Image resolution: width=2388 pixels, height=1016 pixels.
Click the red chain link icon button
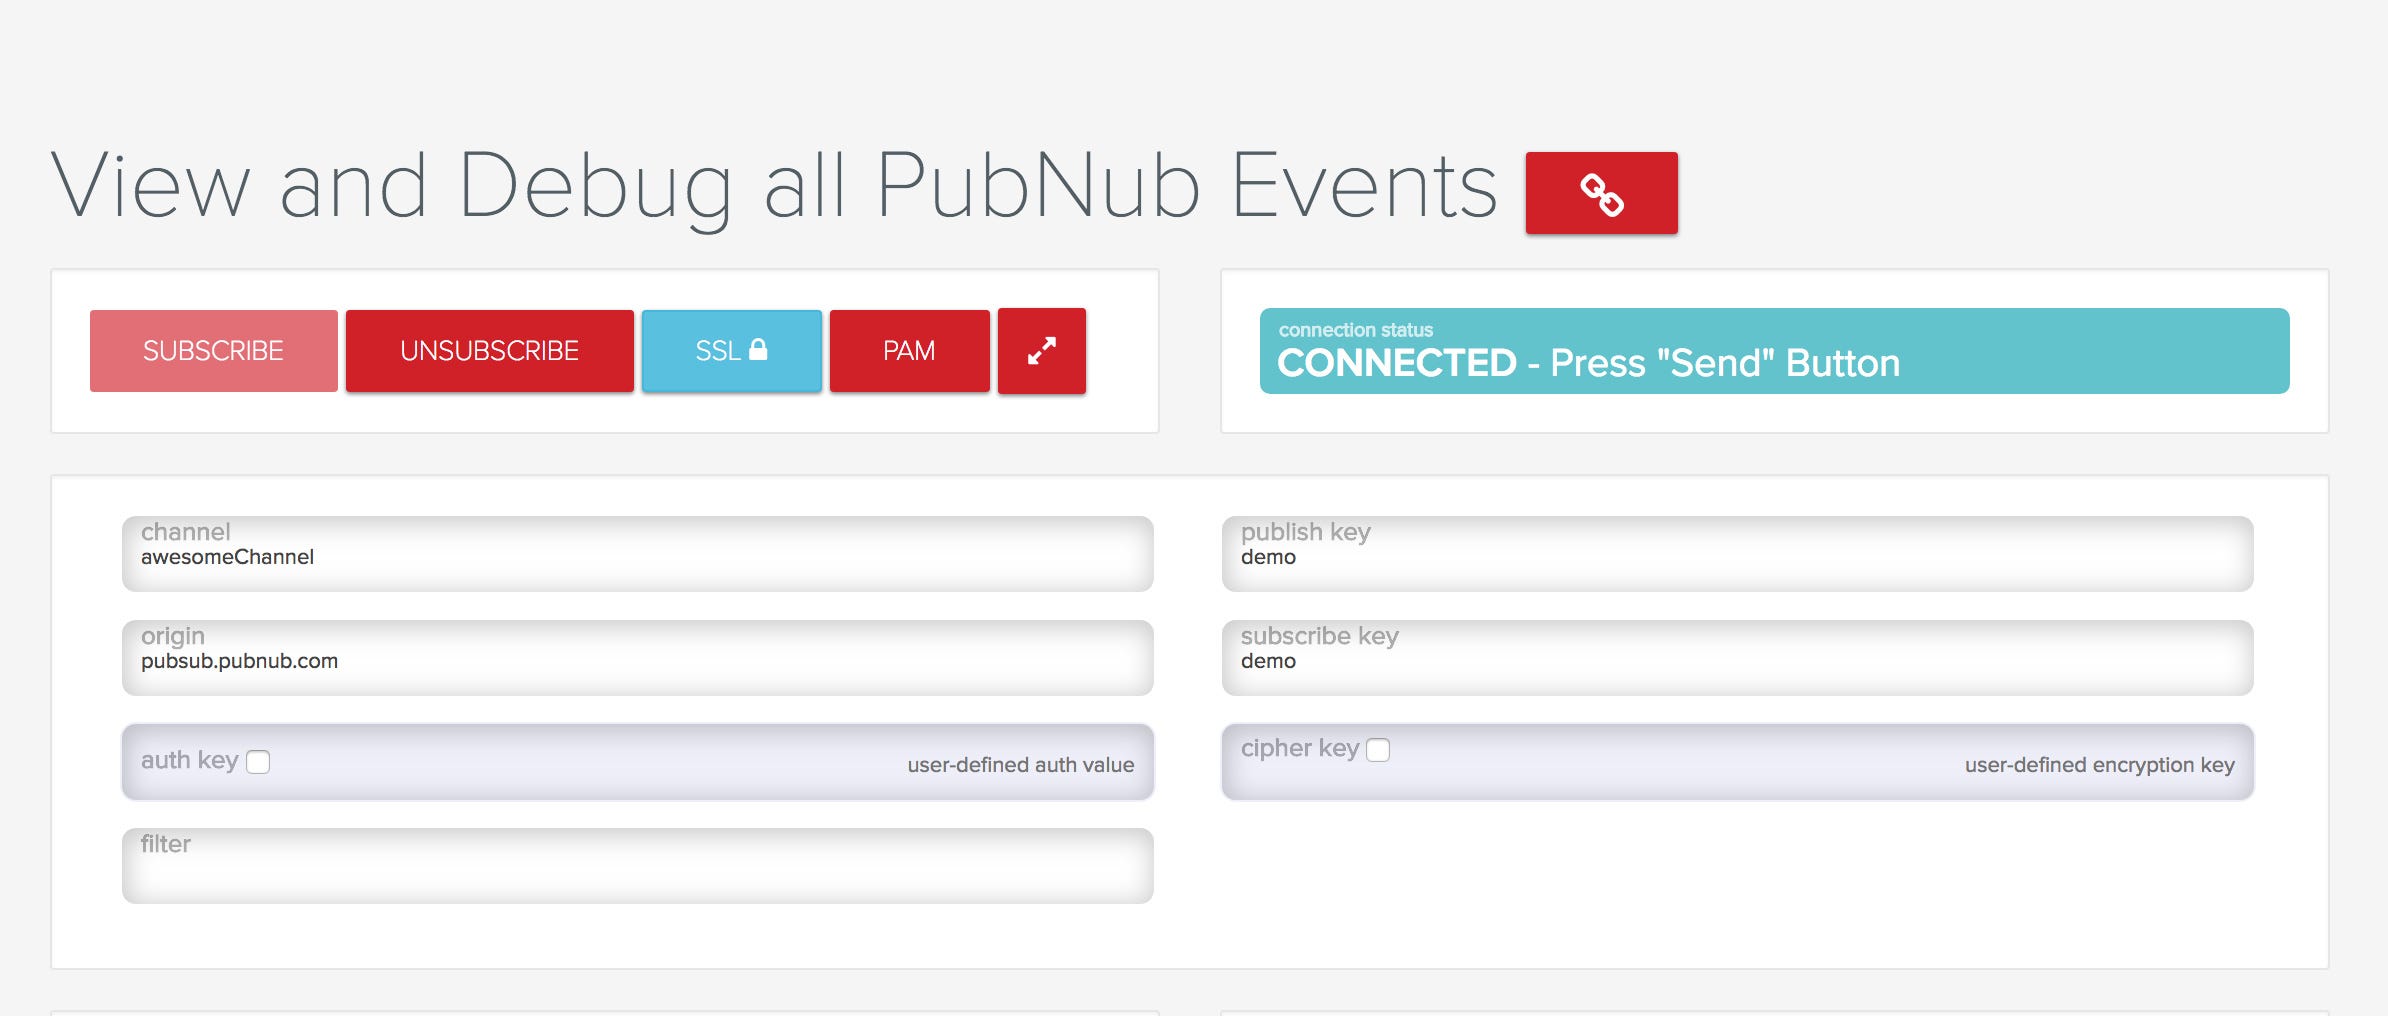pyautogui.click(x=1601, y=193)
